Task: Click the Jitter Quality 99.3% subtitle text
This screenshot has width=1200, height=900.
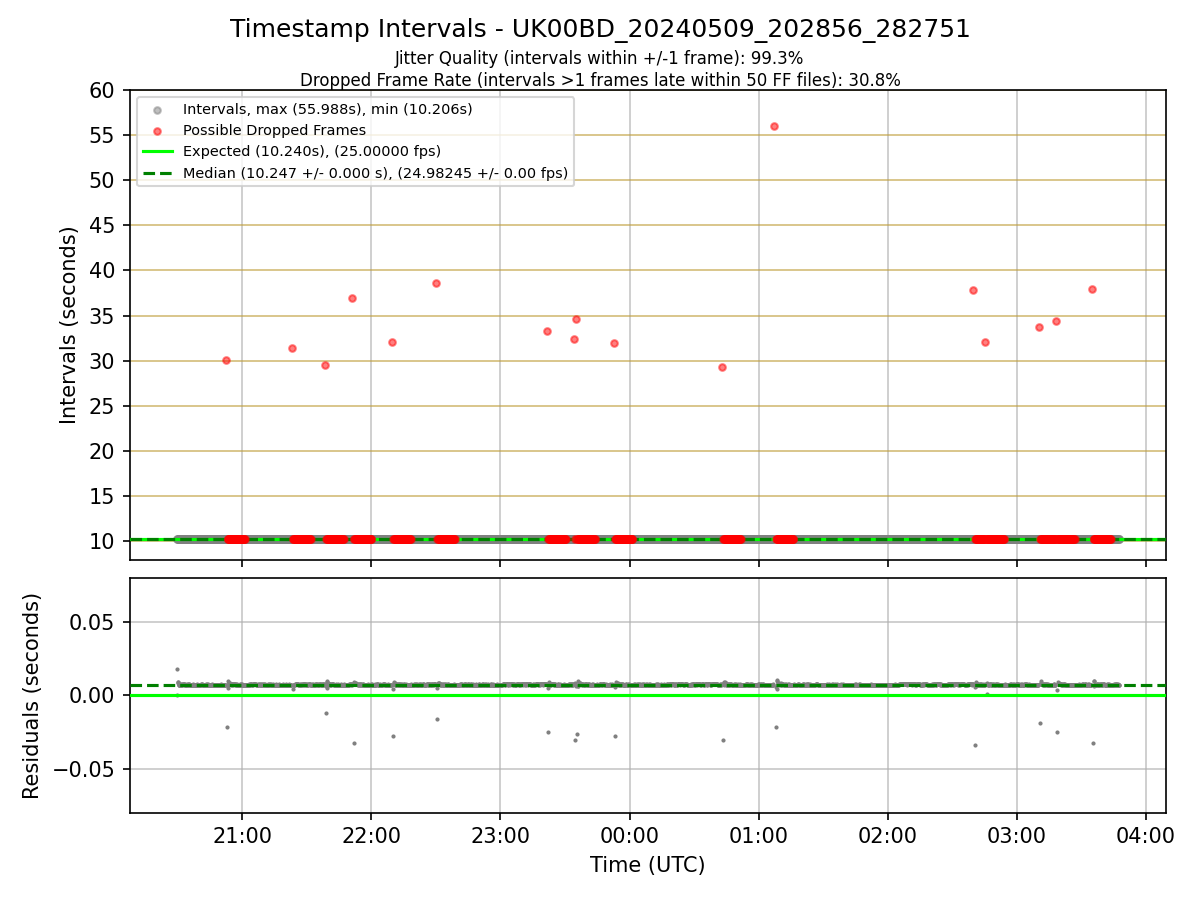Action: click(599, 59)
